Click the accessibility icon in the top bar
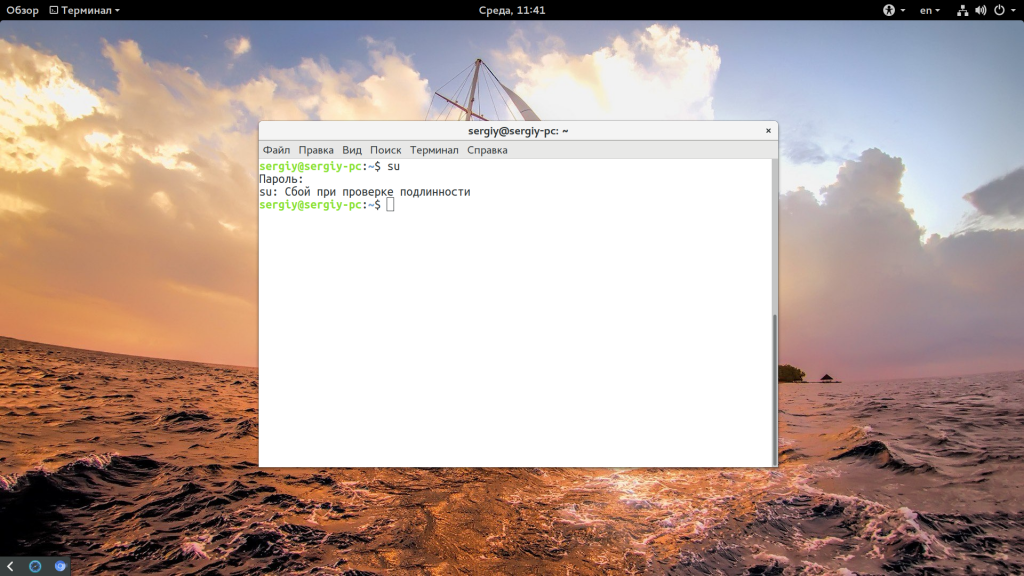The image size is (1024, 576). tap(890, 10)
